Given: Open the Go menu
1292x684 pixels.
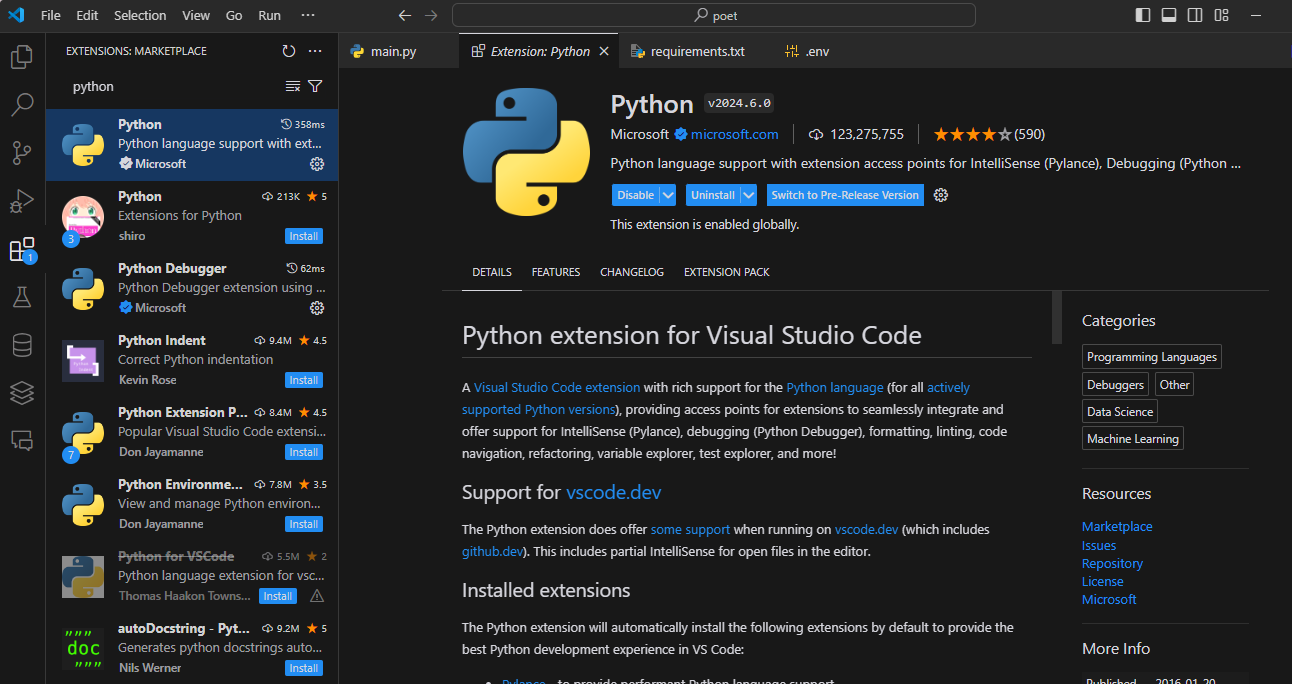Looking at the screenshot, I should click(234, 15).
